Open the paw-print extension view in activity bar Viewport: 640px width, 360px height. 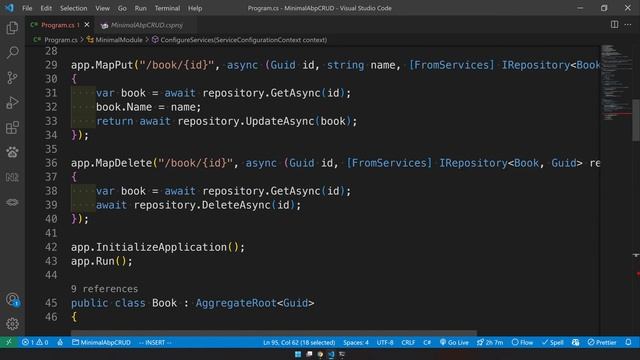tap(12, 152)
